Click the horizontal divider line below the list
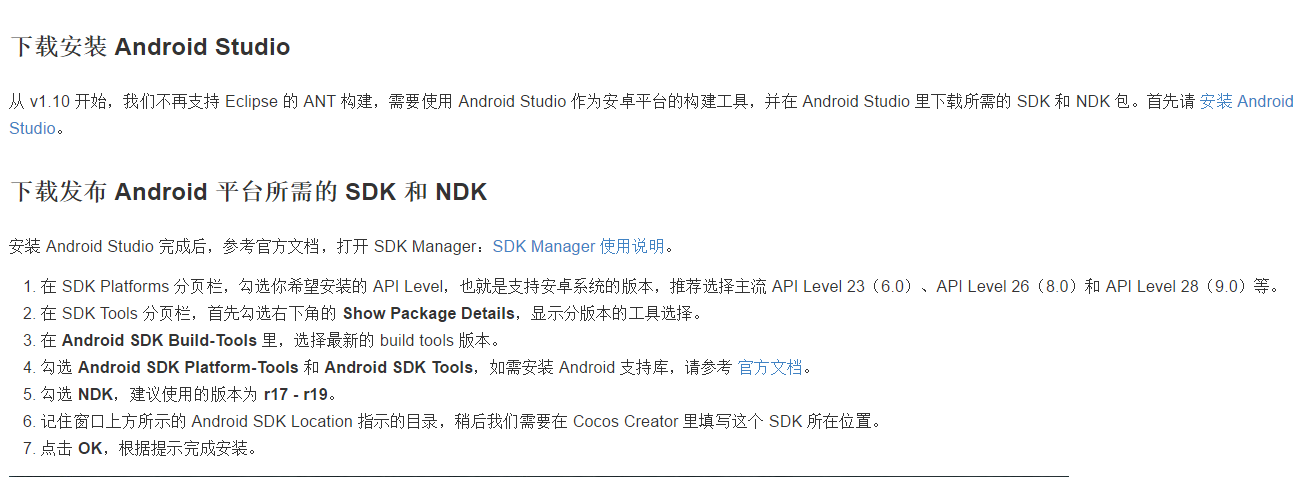Screen dimensions: 1307x477 (x=538, y=476)
